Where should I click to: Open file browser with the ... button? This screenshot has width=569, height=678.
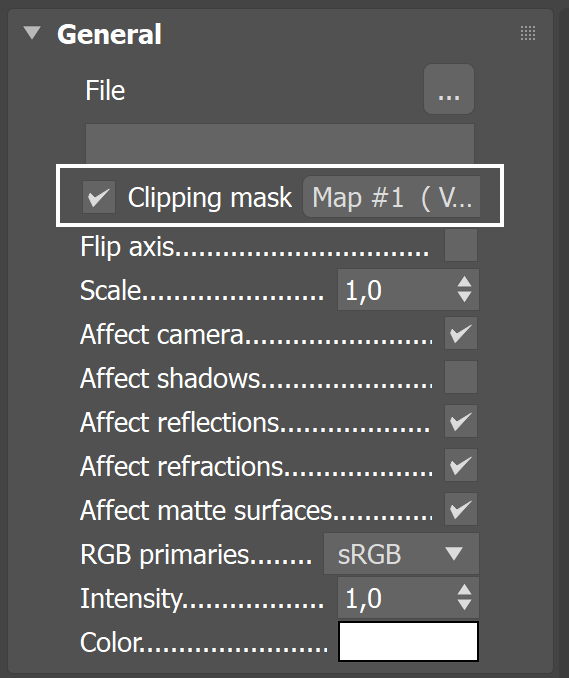449,90
